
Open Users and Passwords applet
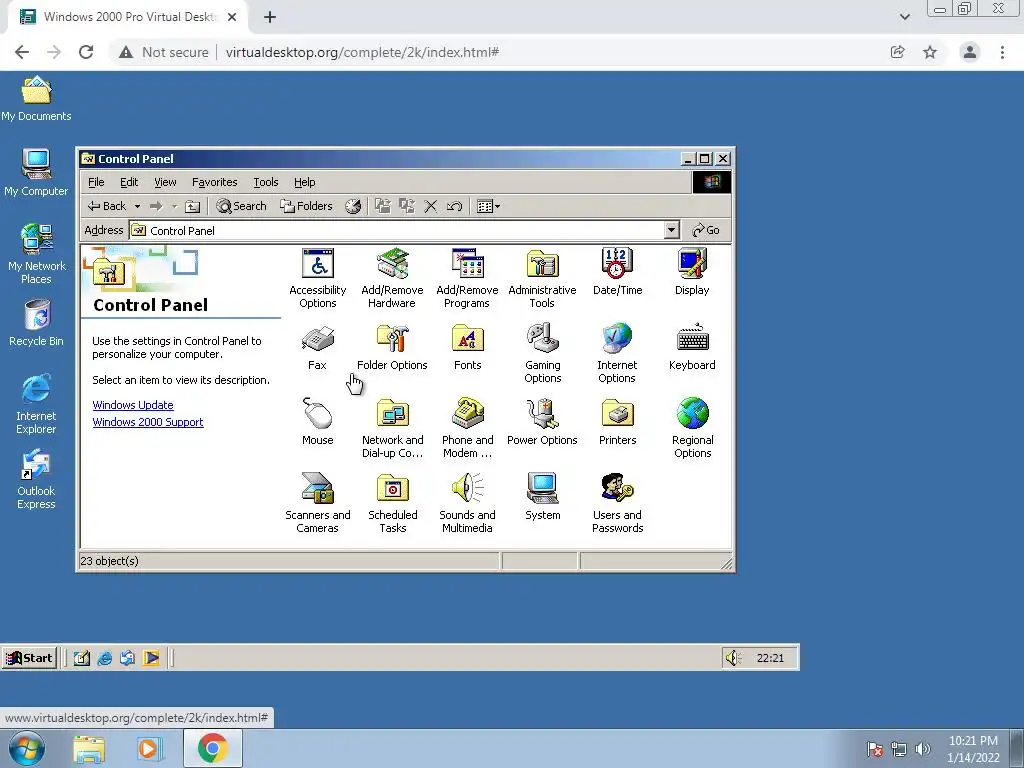[x=617, y=504]
